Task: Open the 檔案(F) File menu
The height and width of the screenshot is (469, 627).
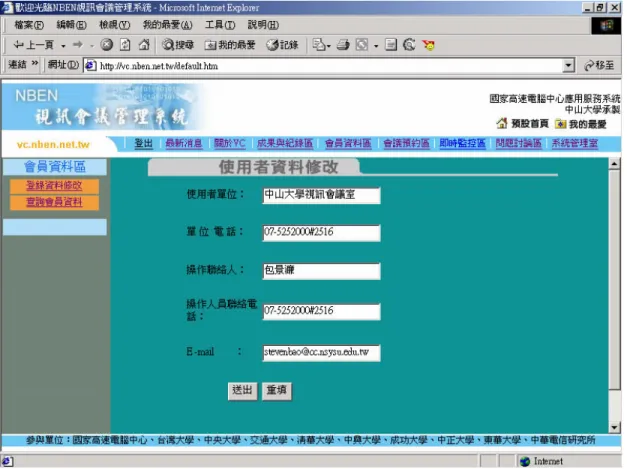Action: click(29, 25)
